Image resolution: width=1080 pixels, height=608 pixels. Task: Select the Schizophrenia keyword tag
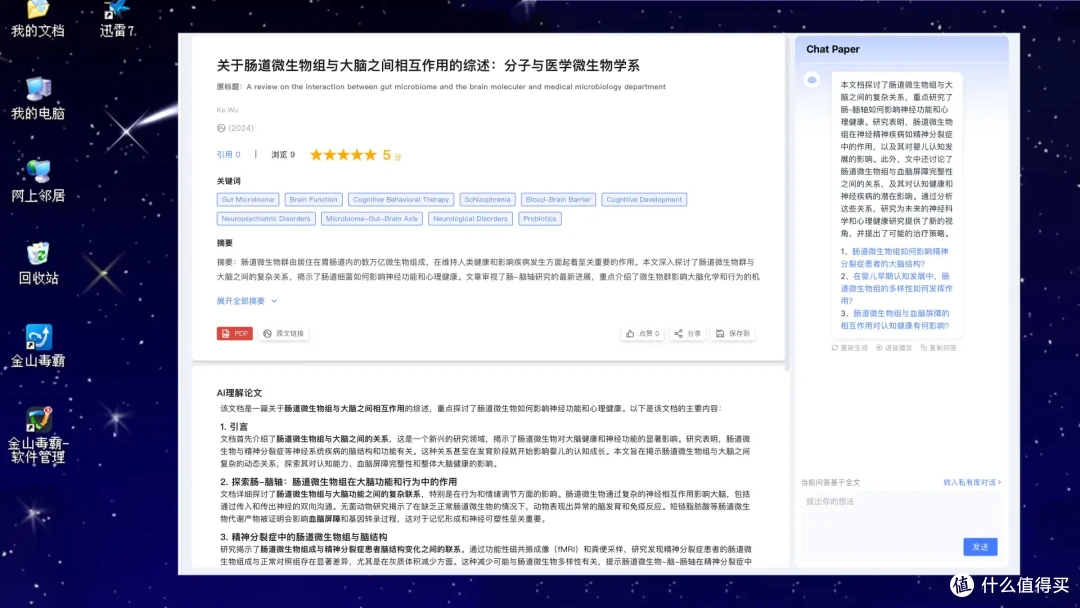tap(487, 200)
